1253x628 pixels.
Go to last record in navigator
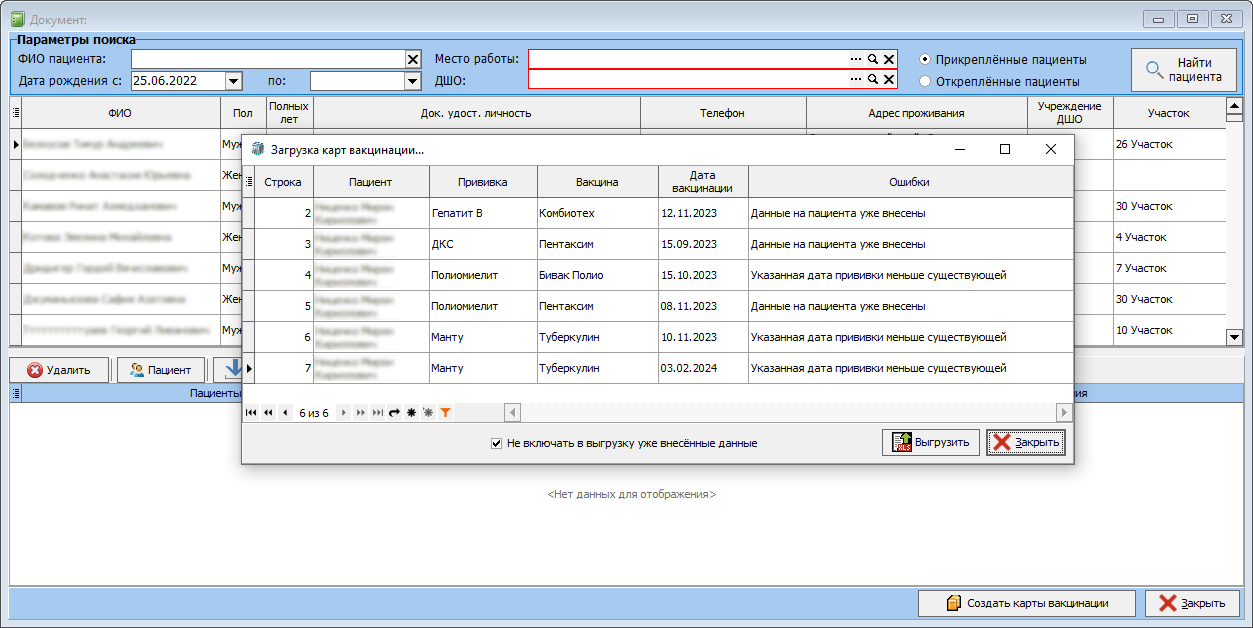[x=377, y=412]
